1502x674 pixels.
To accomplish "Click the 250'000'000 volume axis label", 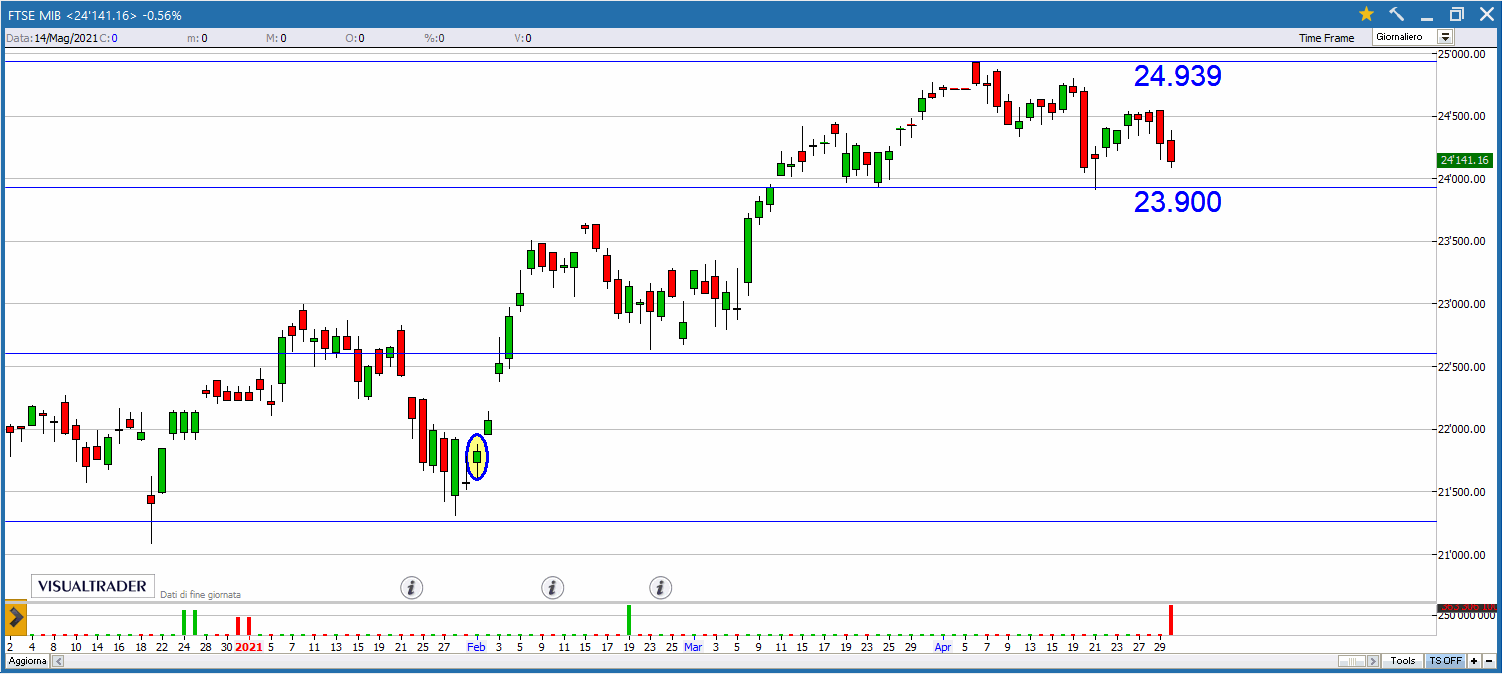I will click(x=1466, y=616).
